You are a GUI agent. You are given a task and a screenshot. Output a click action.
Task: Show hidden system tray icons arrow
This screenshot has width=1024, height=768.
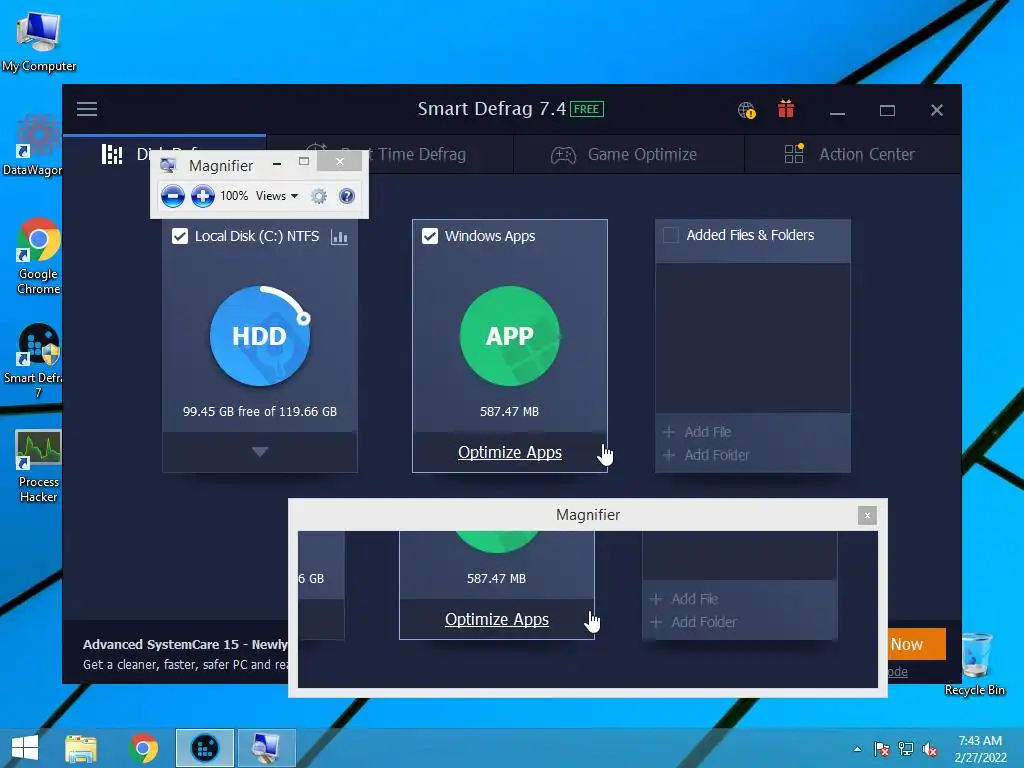point(857,749)
